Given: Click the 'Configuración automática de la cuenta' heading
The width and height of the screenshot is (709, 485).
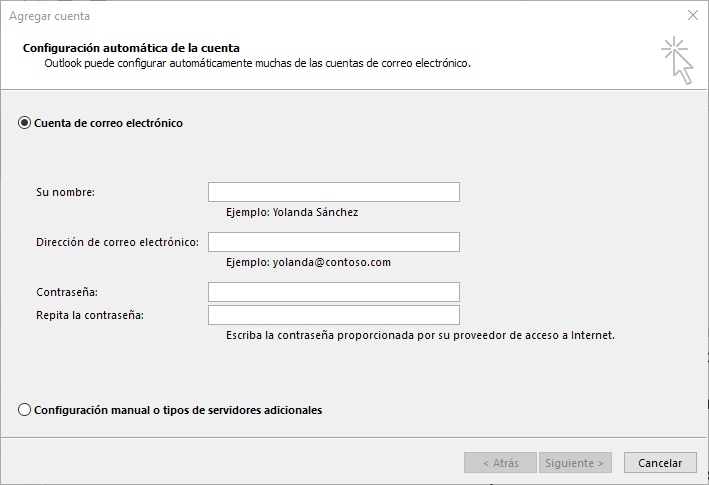Looking at the screenshot, I should [x=131, y=48].
